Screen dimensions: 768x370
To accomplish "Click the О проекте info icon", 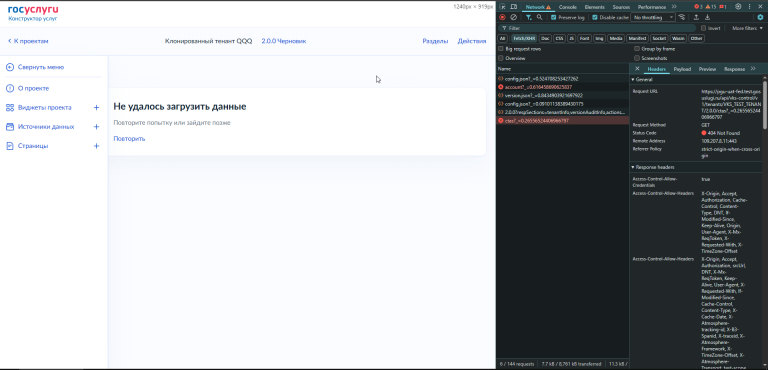I will (x=10, y=88).
